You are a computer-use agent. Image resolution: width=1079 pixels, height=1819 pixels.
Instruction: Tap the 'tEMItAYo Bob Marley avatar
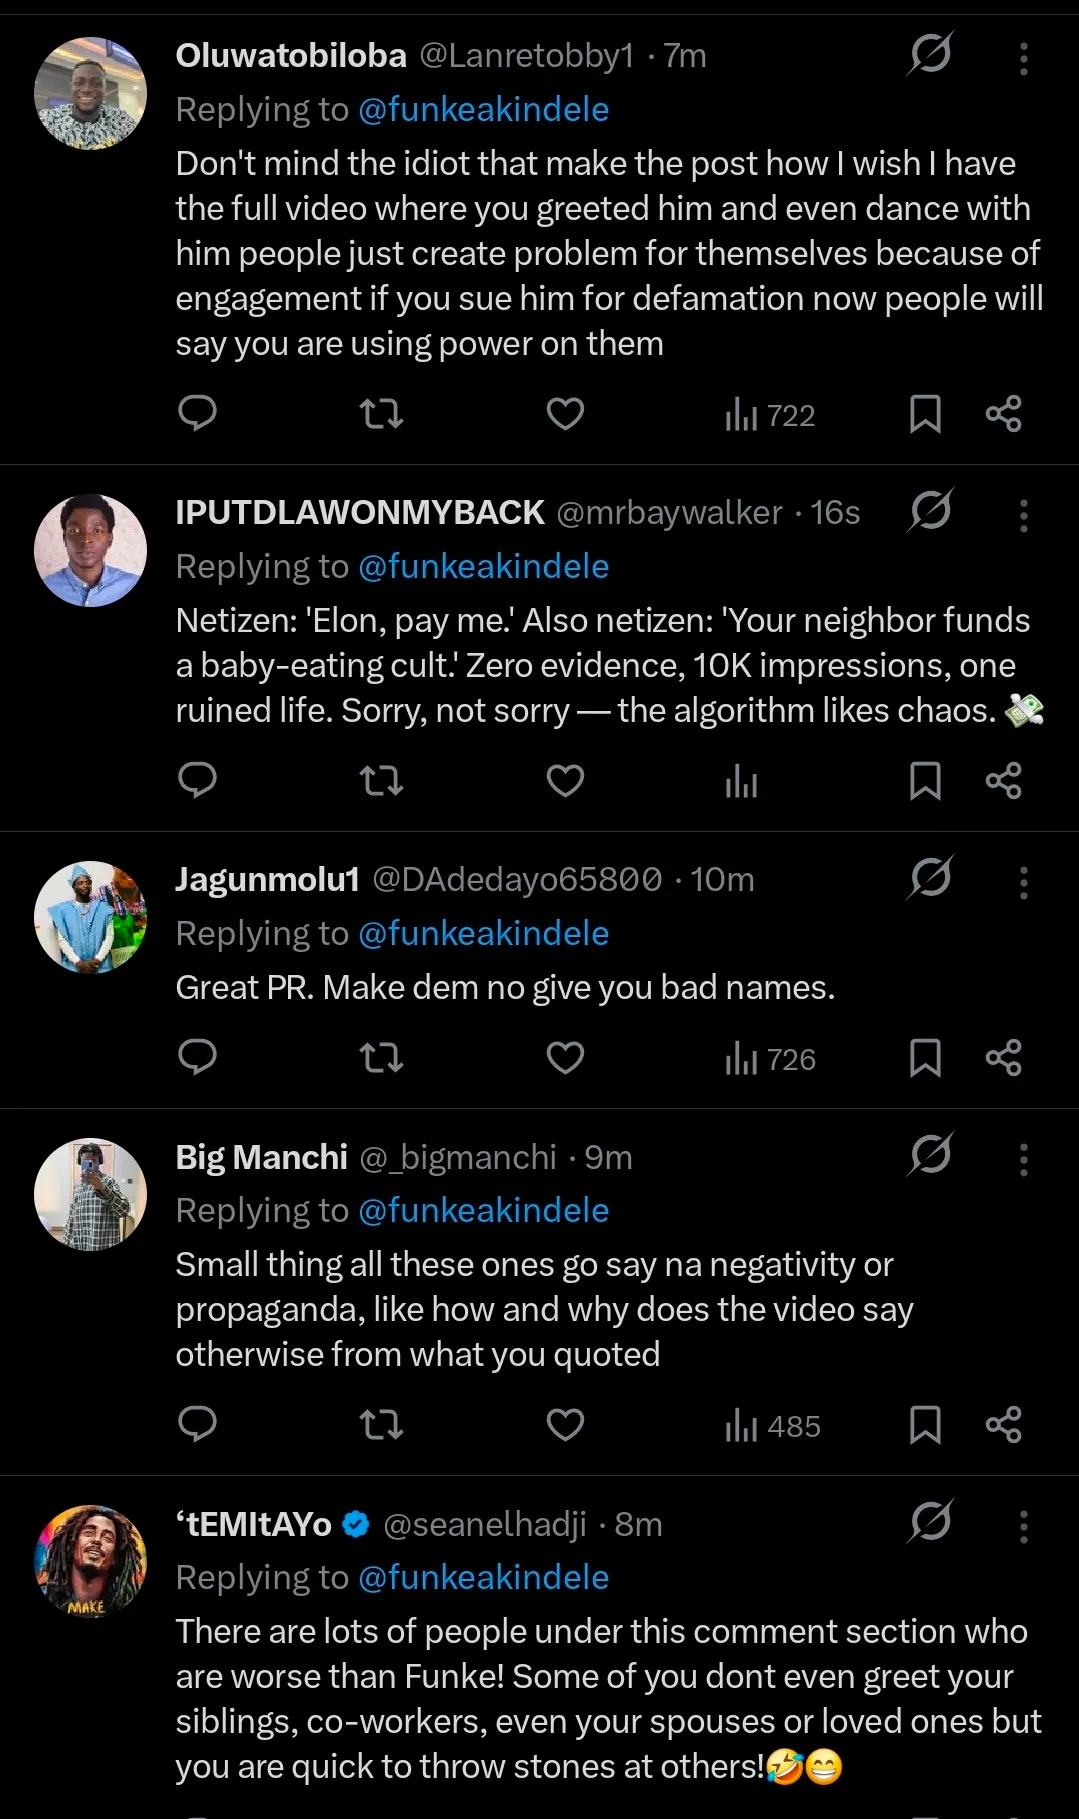coord(90,1561)
